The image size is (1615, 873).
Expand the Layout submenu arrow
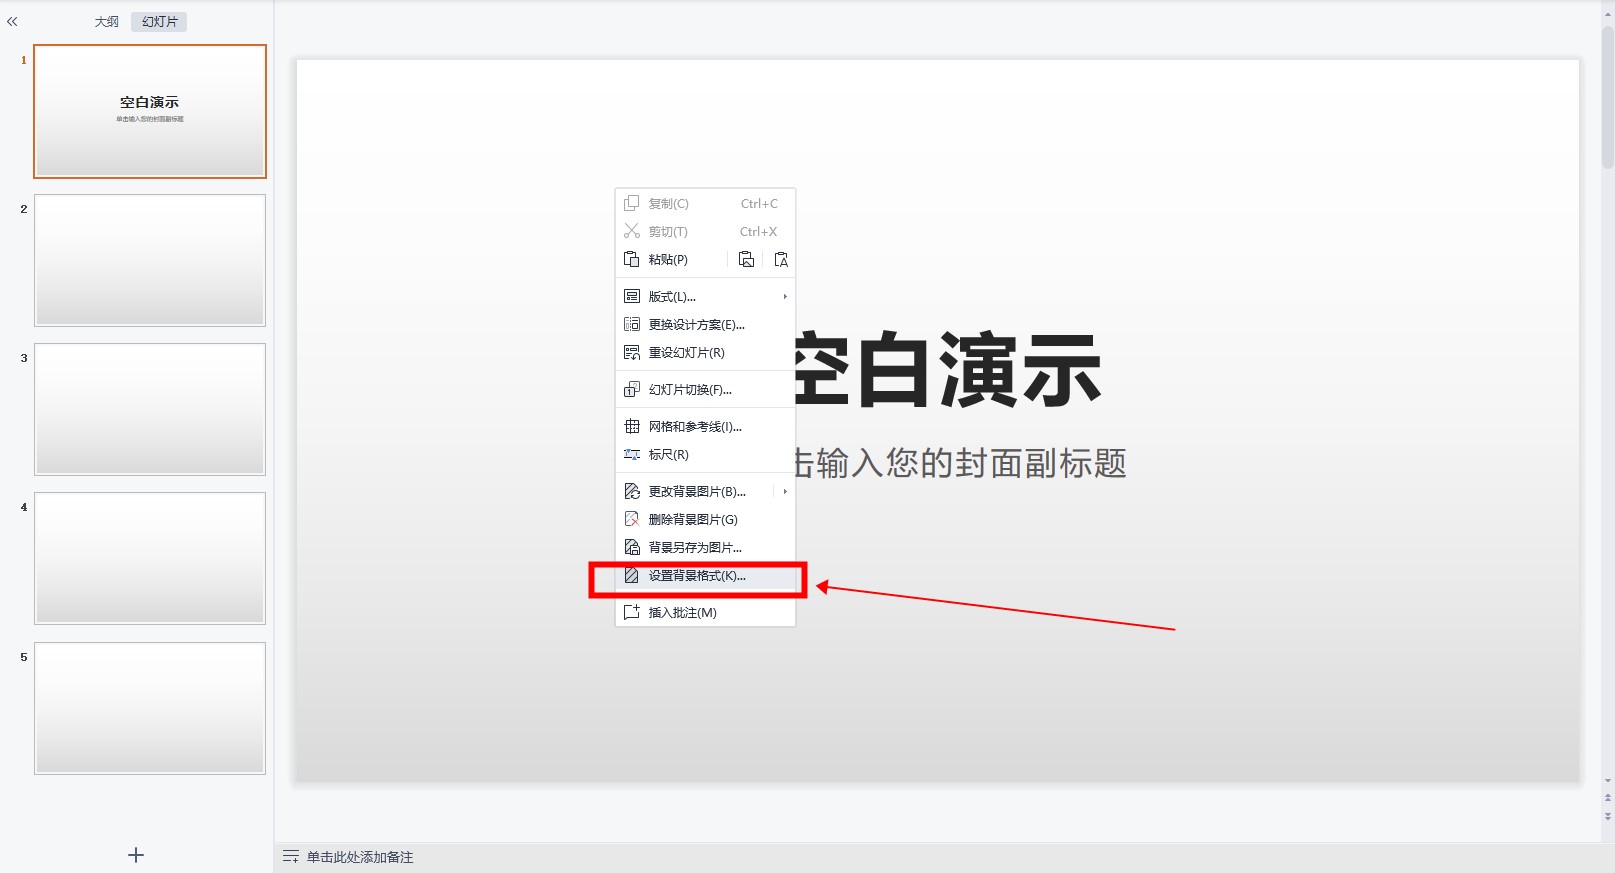tap(785, 296)
